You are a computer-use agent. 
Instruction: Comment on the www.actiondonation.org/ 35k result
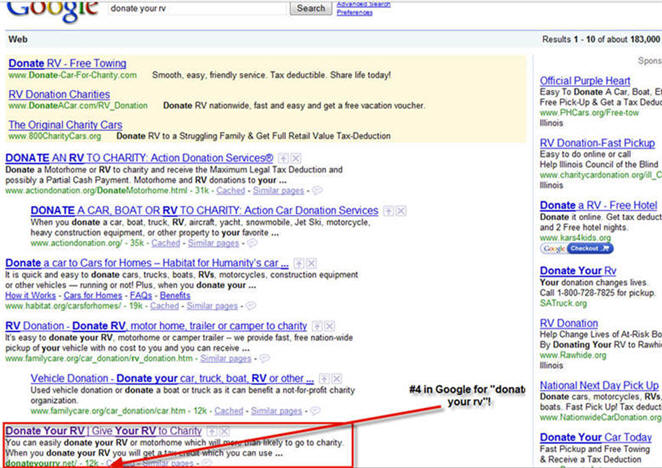tap(252, 243)
